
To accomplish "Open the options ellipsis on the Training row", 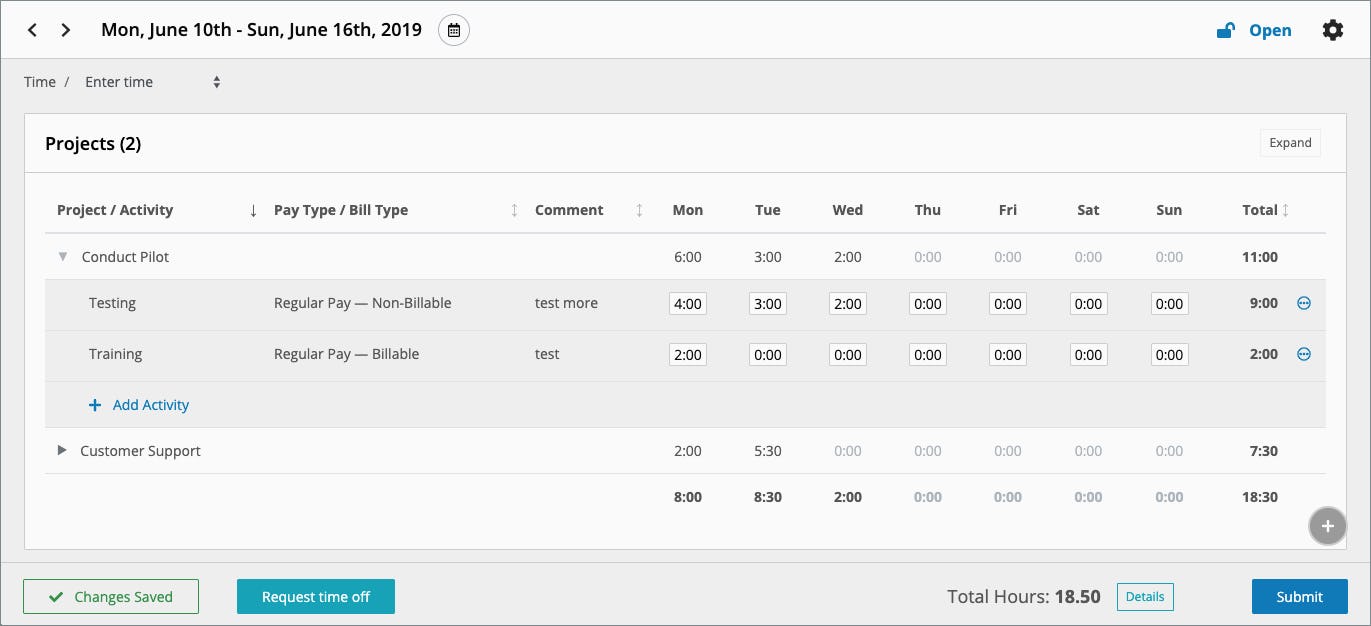I will (1303, 353).
